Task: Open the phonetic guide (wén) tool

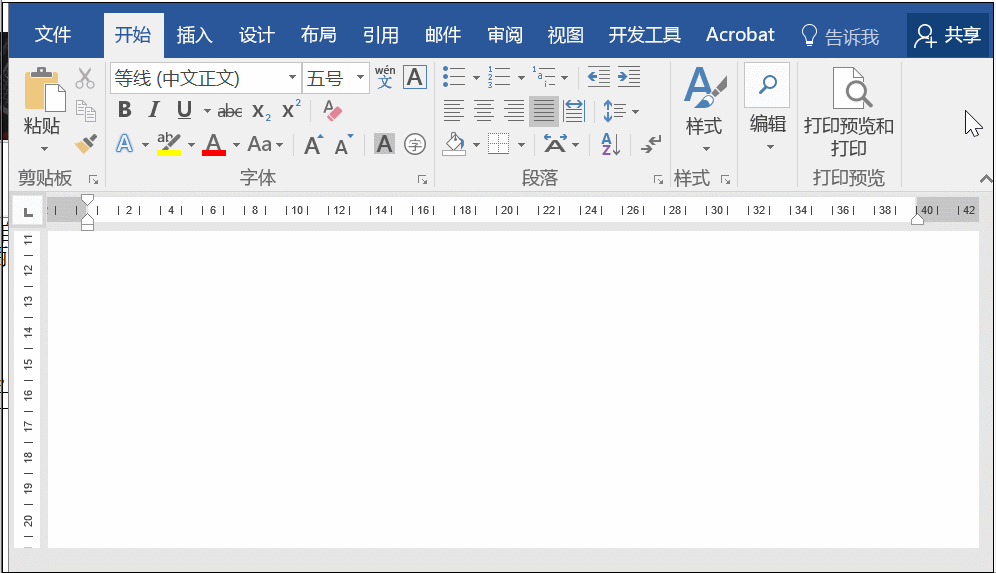Action: pos(385,77)
